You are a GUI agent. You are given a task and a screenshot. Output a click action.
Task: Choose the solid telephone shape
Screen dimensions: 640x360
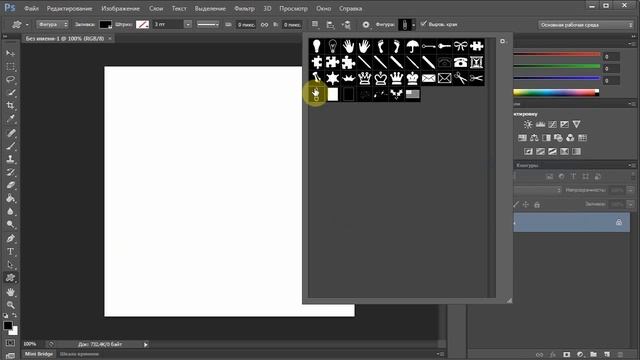coord(460,62)
